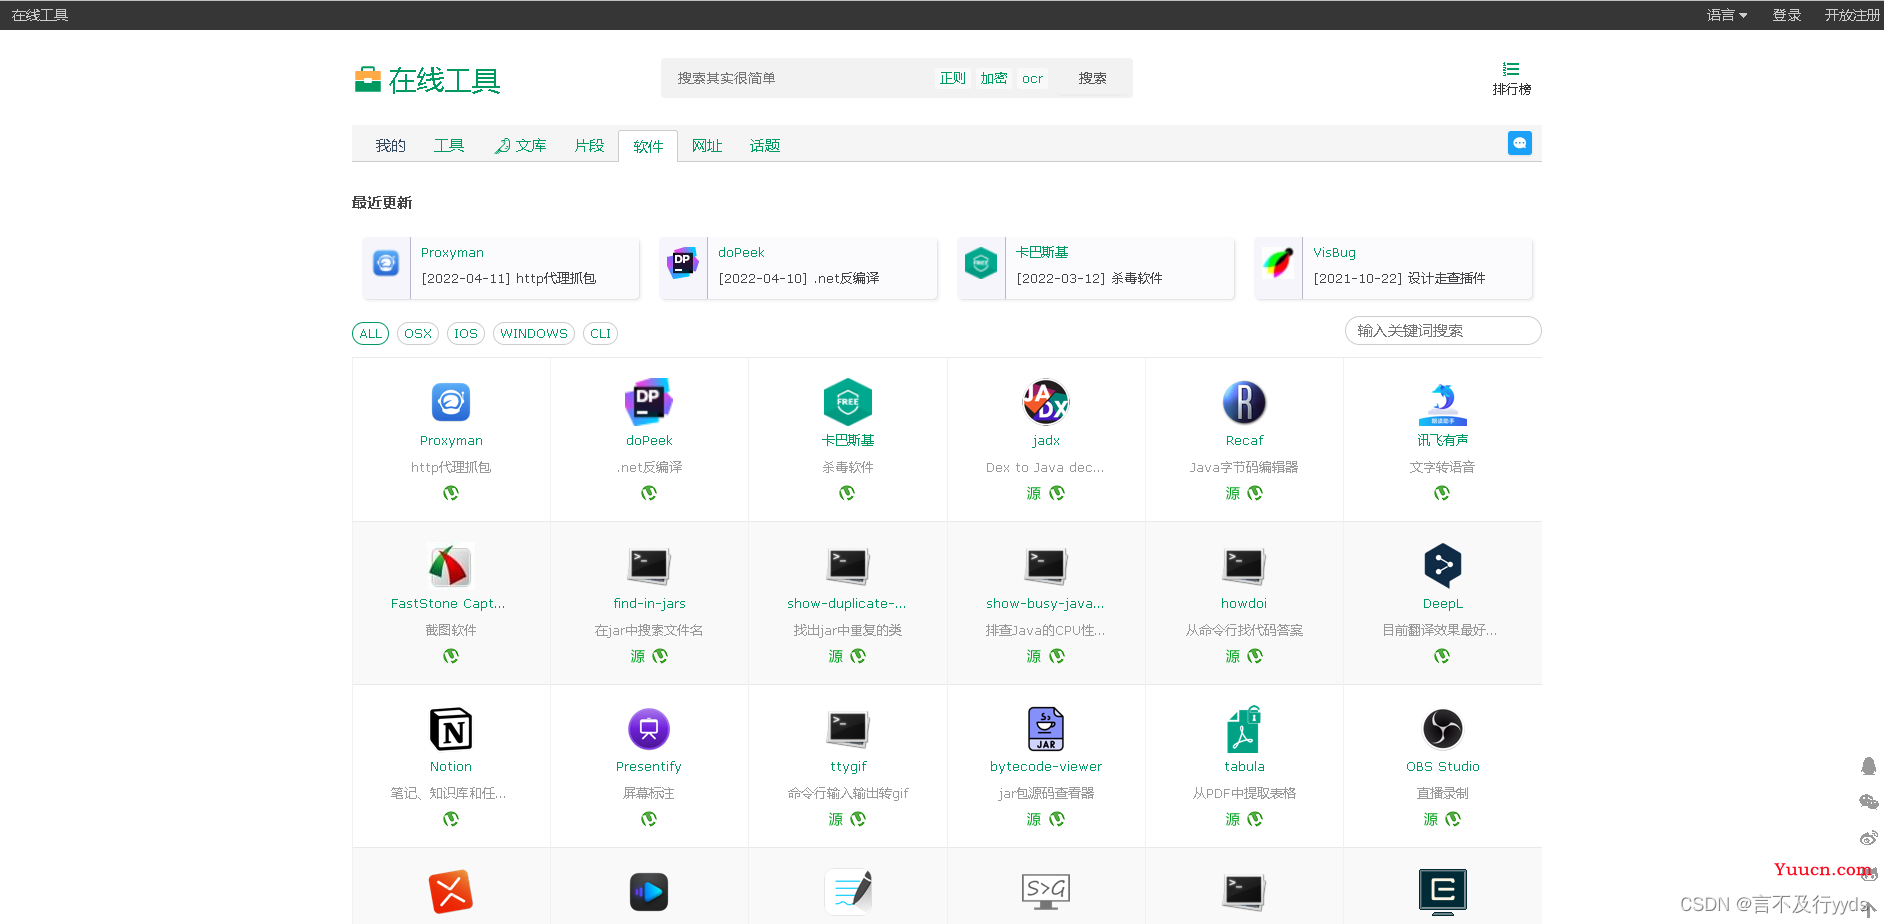Viewport: 1884px width, 924px height.
Task: Toggle the 正则 search mode
Action: point(953,78)
